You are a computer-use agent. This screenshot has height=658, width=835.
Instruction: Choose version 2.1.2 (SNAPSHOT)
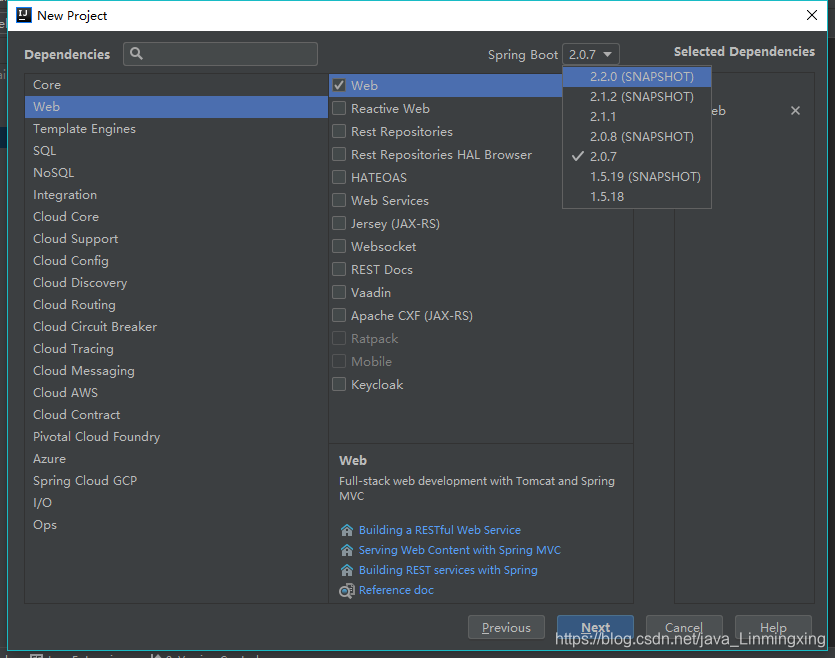(x=637, y=97)
